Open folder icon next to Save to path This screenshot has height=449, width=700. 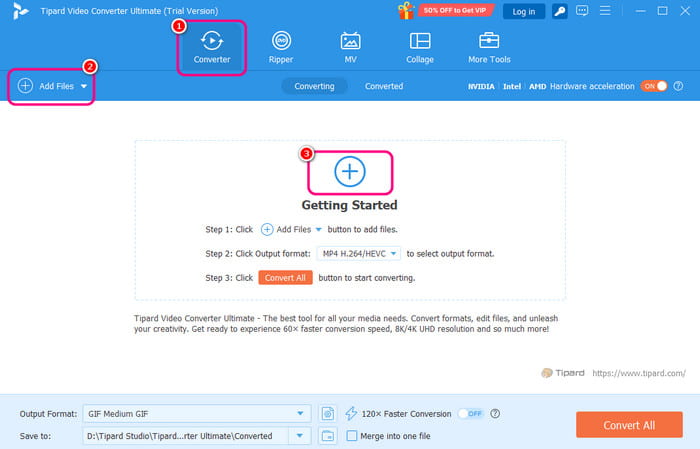(327, 435)
